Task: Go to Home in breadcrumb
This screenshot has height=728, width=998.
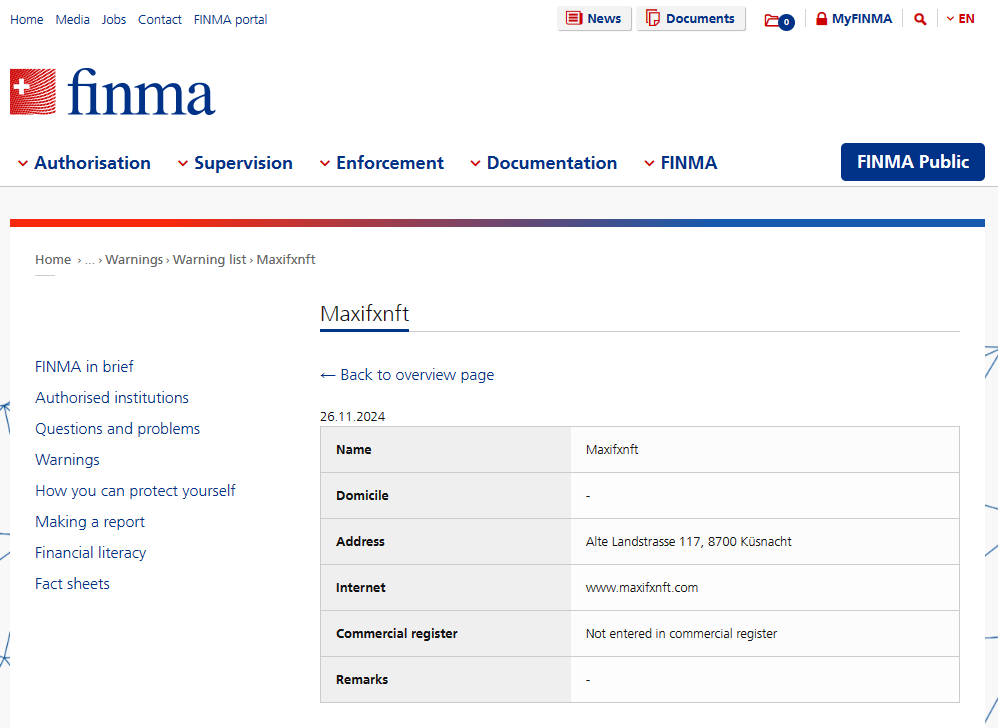Action: point(53,260)
